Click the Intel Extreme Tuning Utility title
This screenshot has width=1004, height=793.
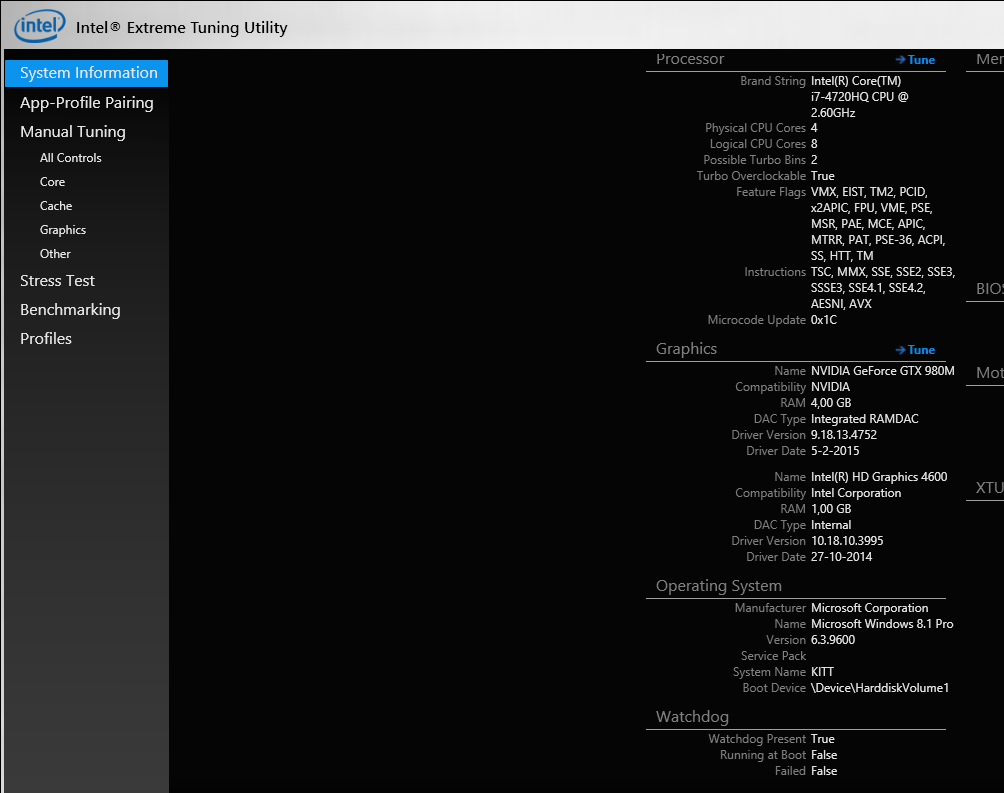click(x=182, y=28)
